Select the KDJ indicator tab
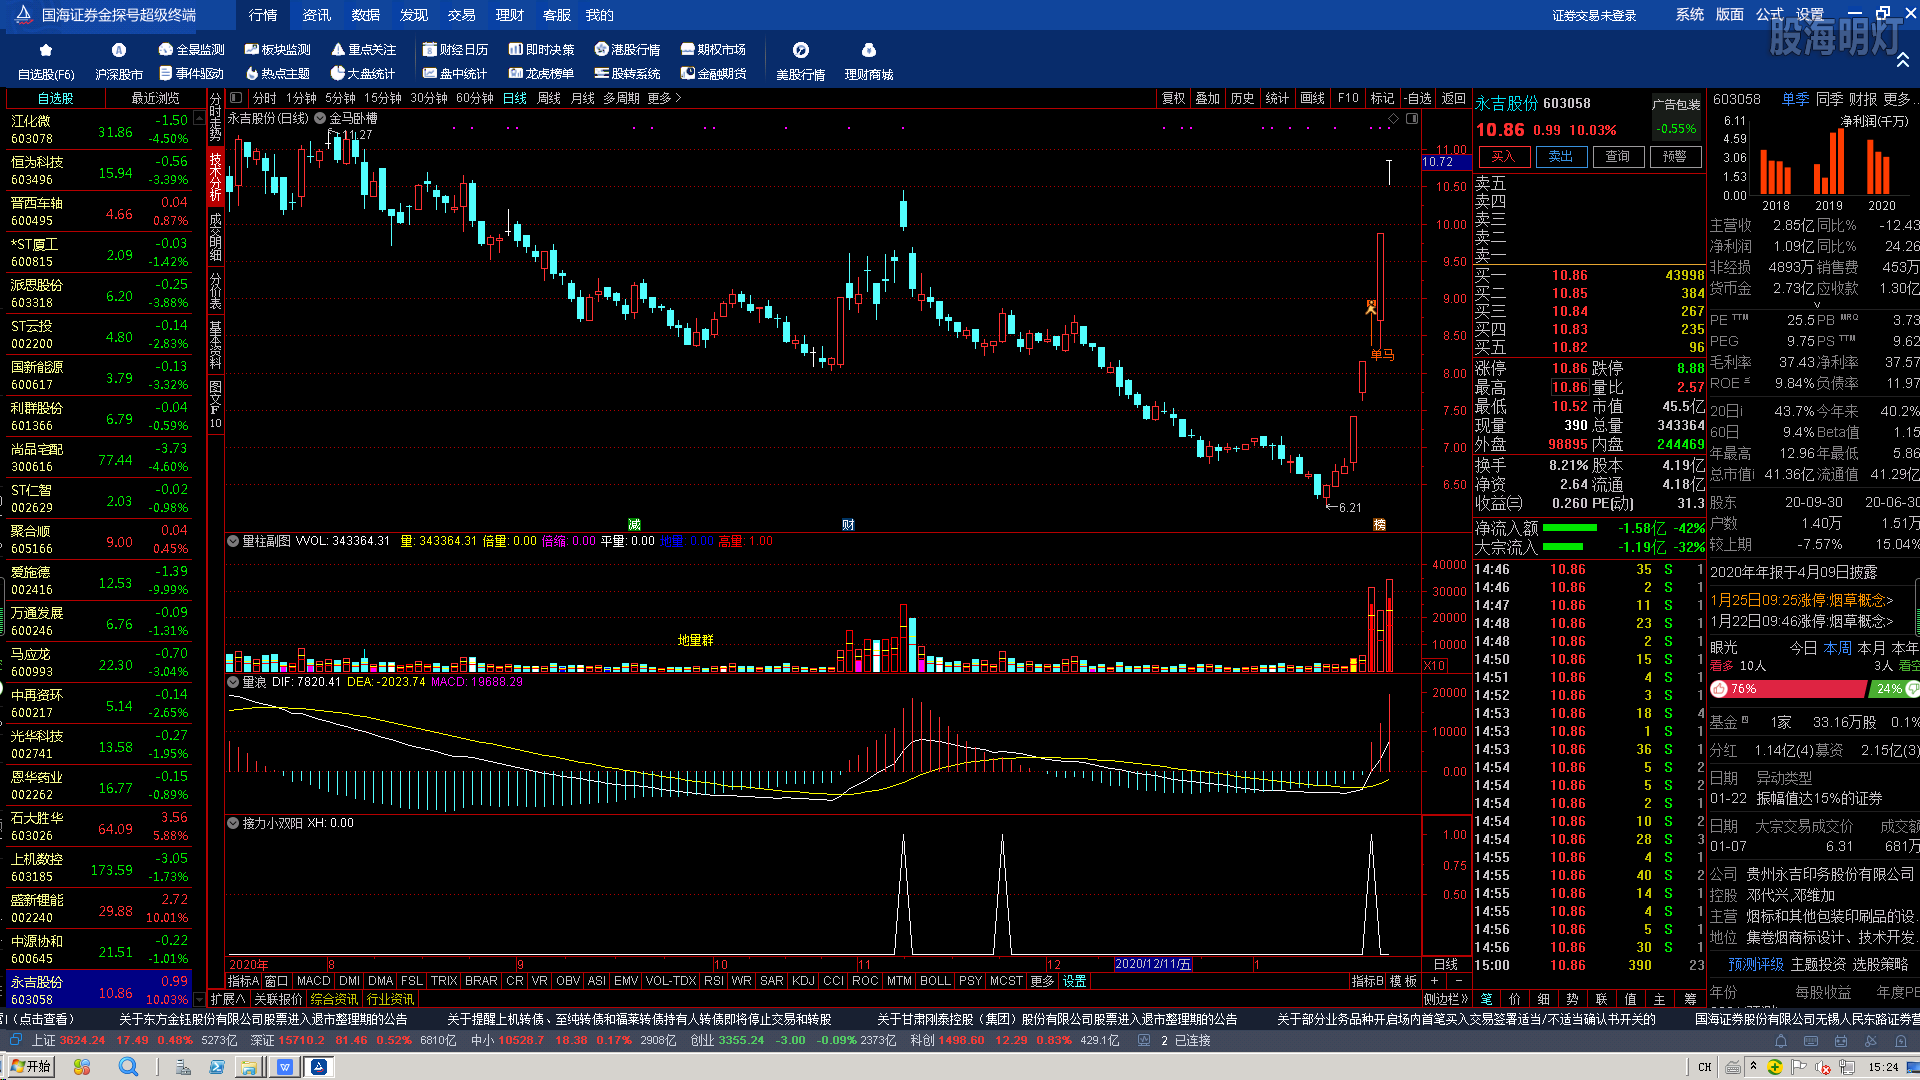Viewport: 1920px width, 1080px height. tap(803, 981)
